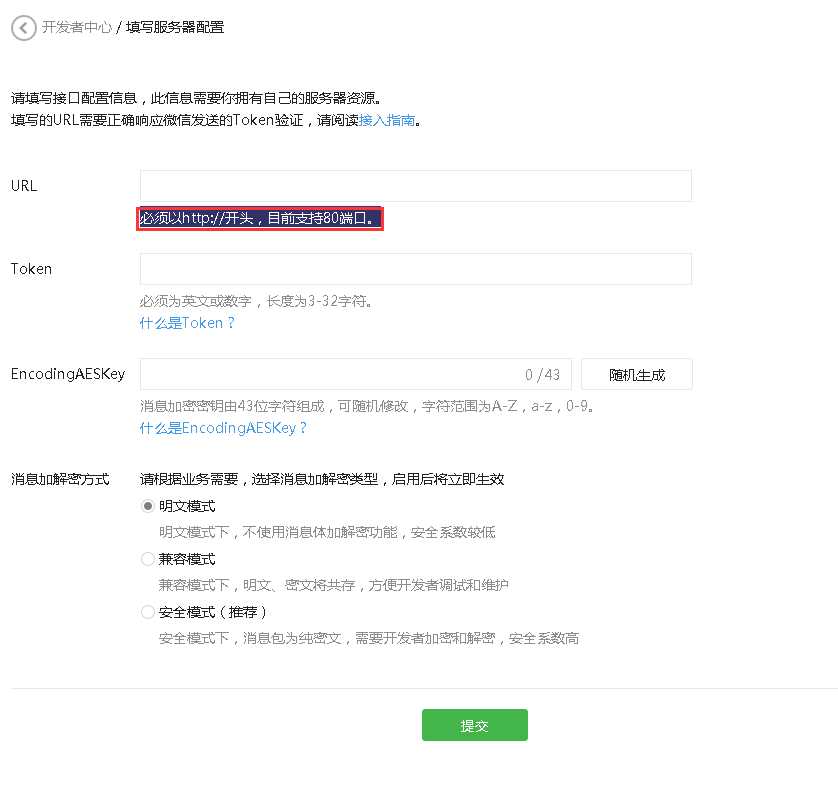Click the 随机生成 button
838x794 pixels.
pyautogui.click(x=637, y=374)
